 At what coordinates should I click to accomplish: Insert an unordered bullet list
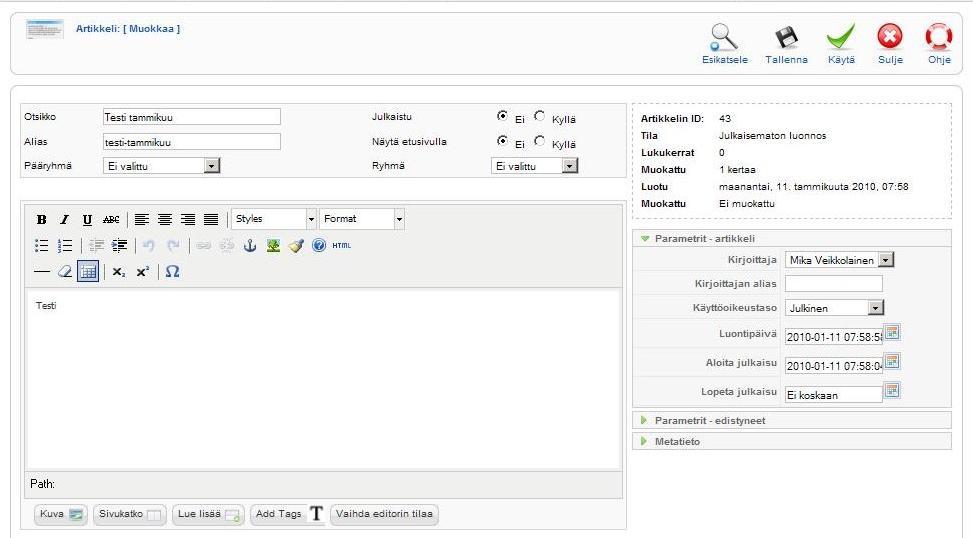(x=42, y=246)
